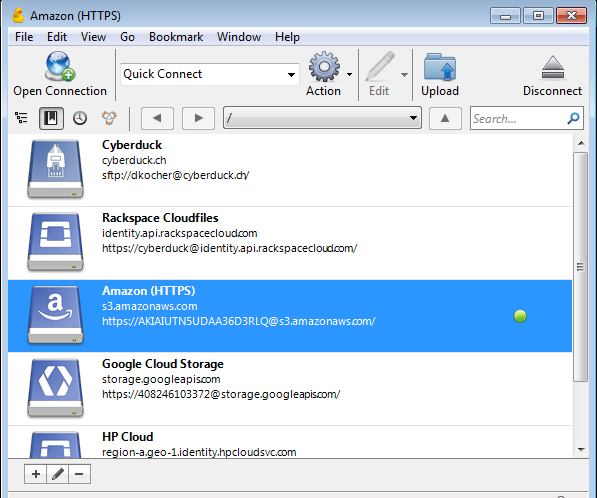The image size is (597, 498).
Task: Close the Amazon (HTTPS) window
Action: (x=571, y=16)
